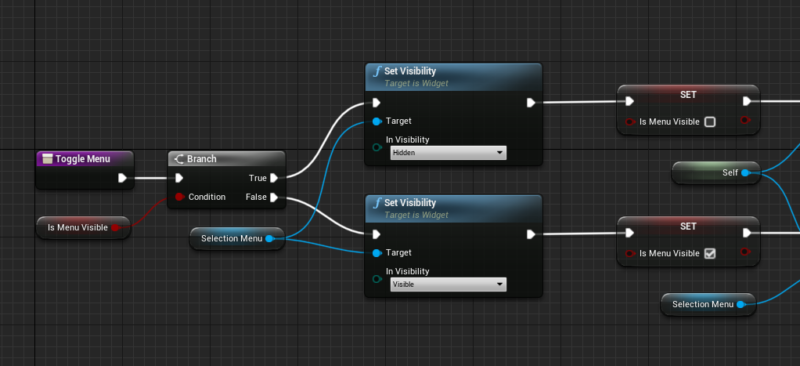800x366 pixels.
Task: Click In Visibility pin above the Hidden dropdown
Action: tap(377, 148)
